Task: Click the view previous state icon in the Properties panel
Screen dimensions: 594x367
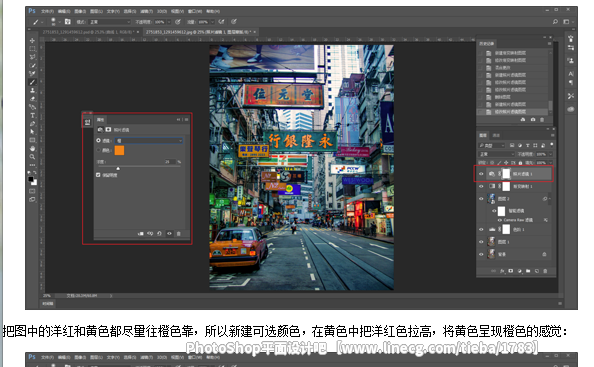Action: [x=150, y=234]
